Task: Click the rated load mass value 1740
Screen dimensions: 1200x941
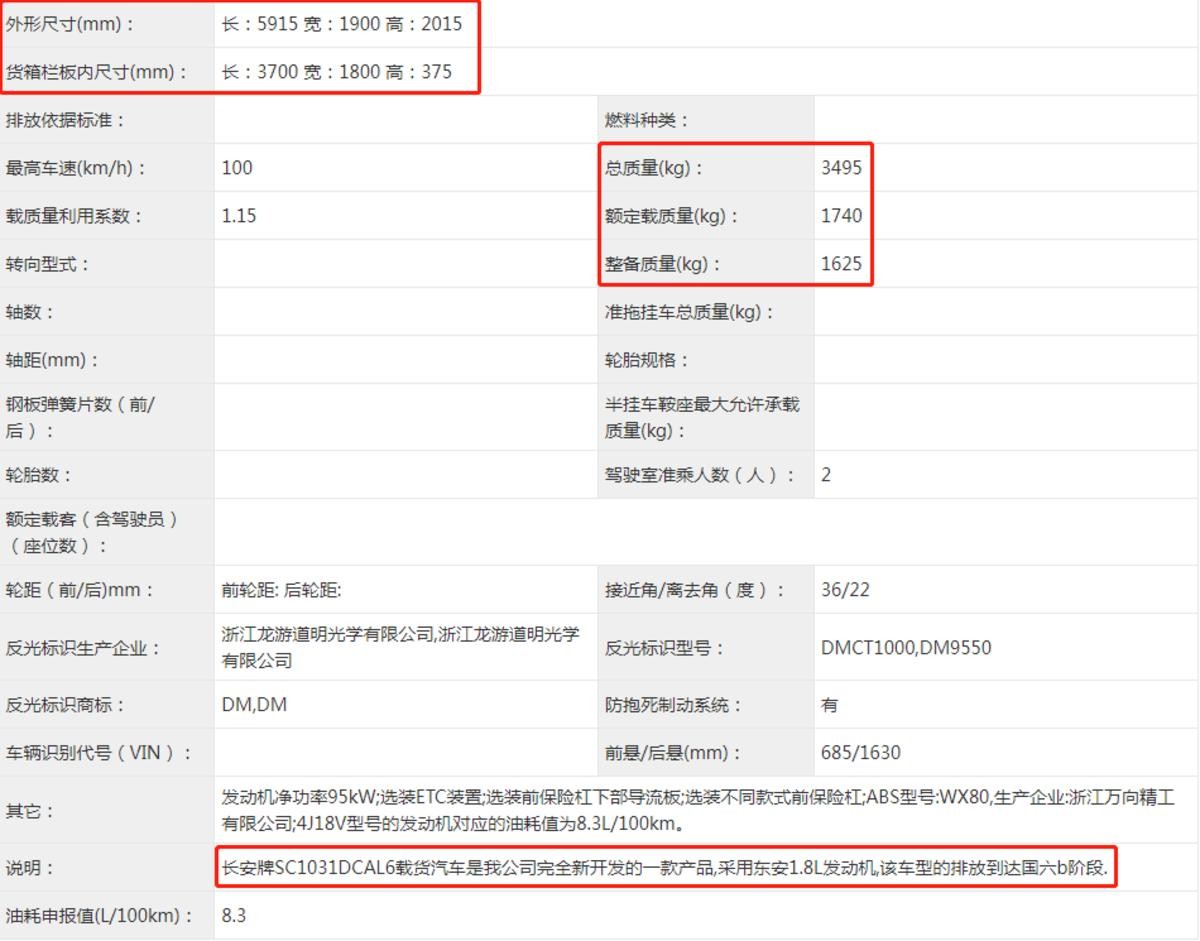Action: (x=841, y=216)
